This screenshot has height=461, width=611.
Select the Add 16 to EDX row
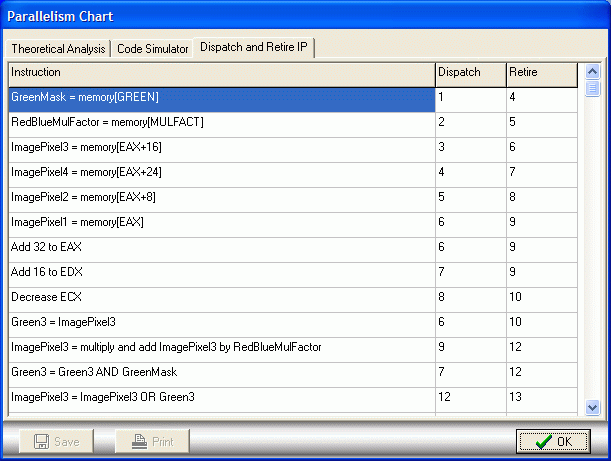[x=221, y=273]
